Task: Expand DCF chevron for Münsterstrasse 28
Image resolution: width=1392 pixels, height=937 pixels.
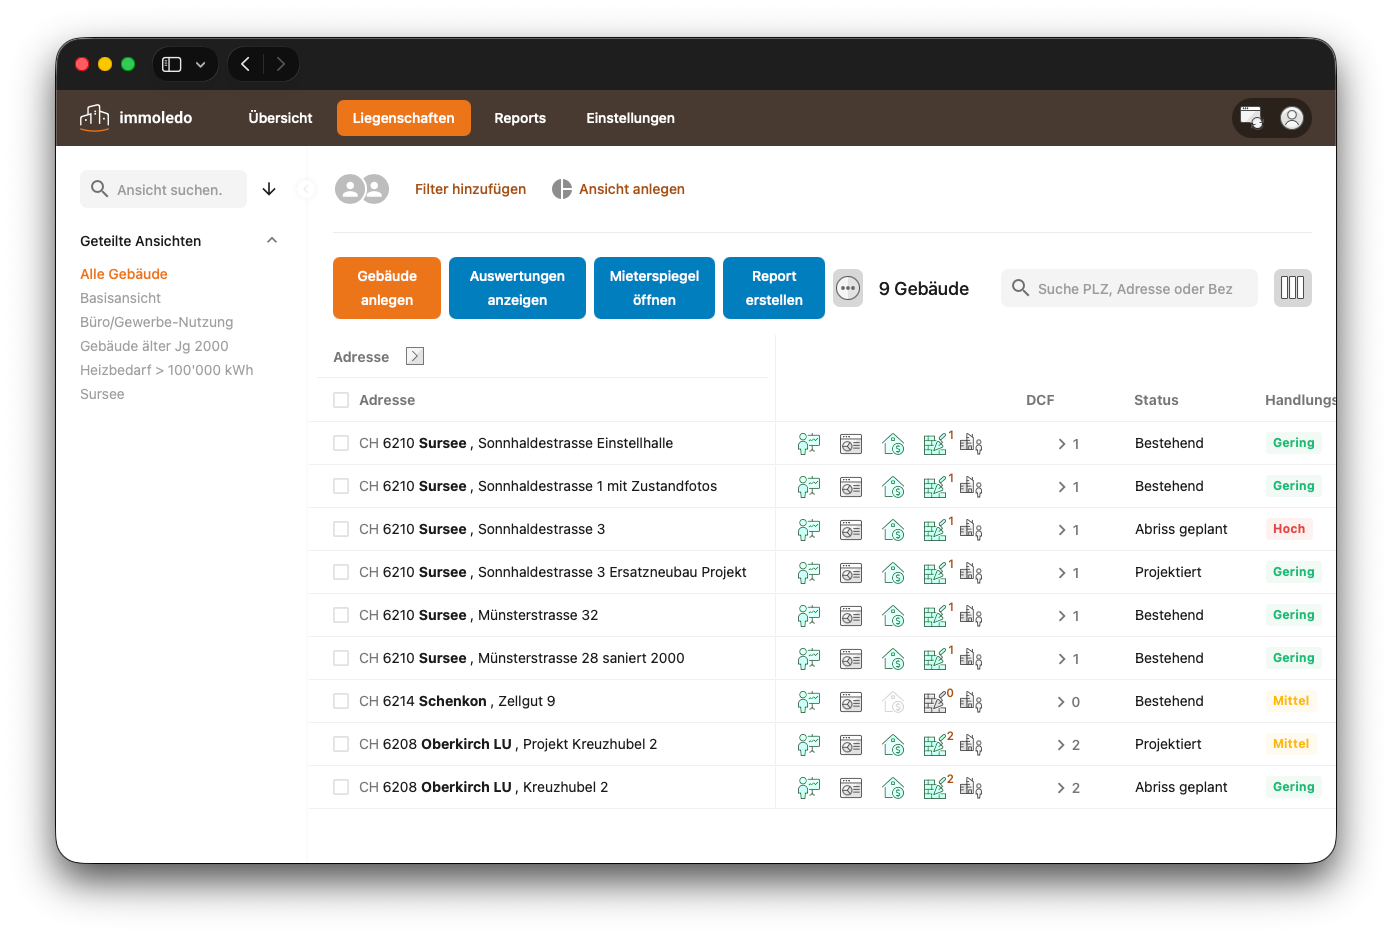Action: tap(1062, 659)
